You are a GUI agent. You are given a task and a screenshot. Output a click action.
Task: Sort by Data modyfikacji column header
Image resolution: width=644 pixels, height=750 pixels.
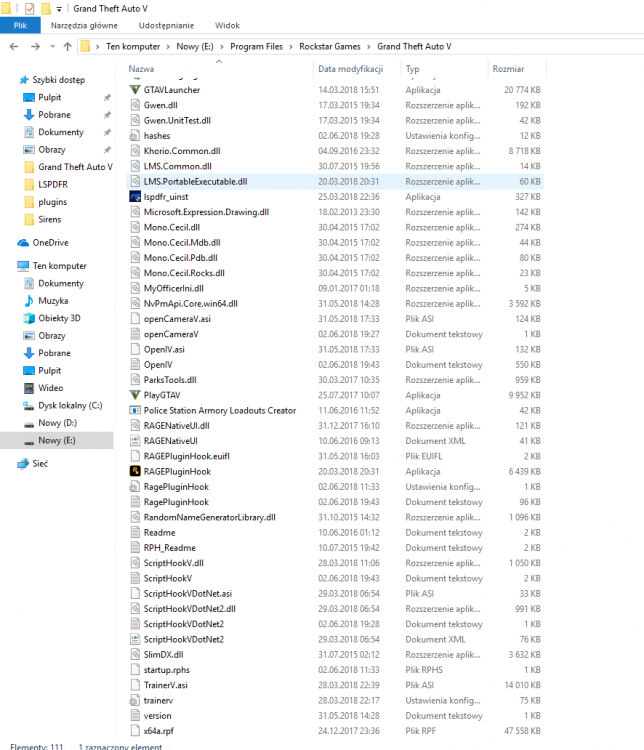(x=351, y=69)
